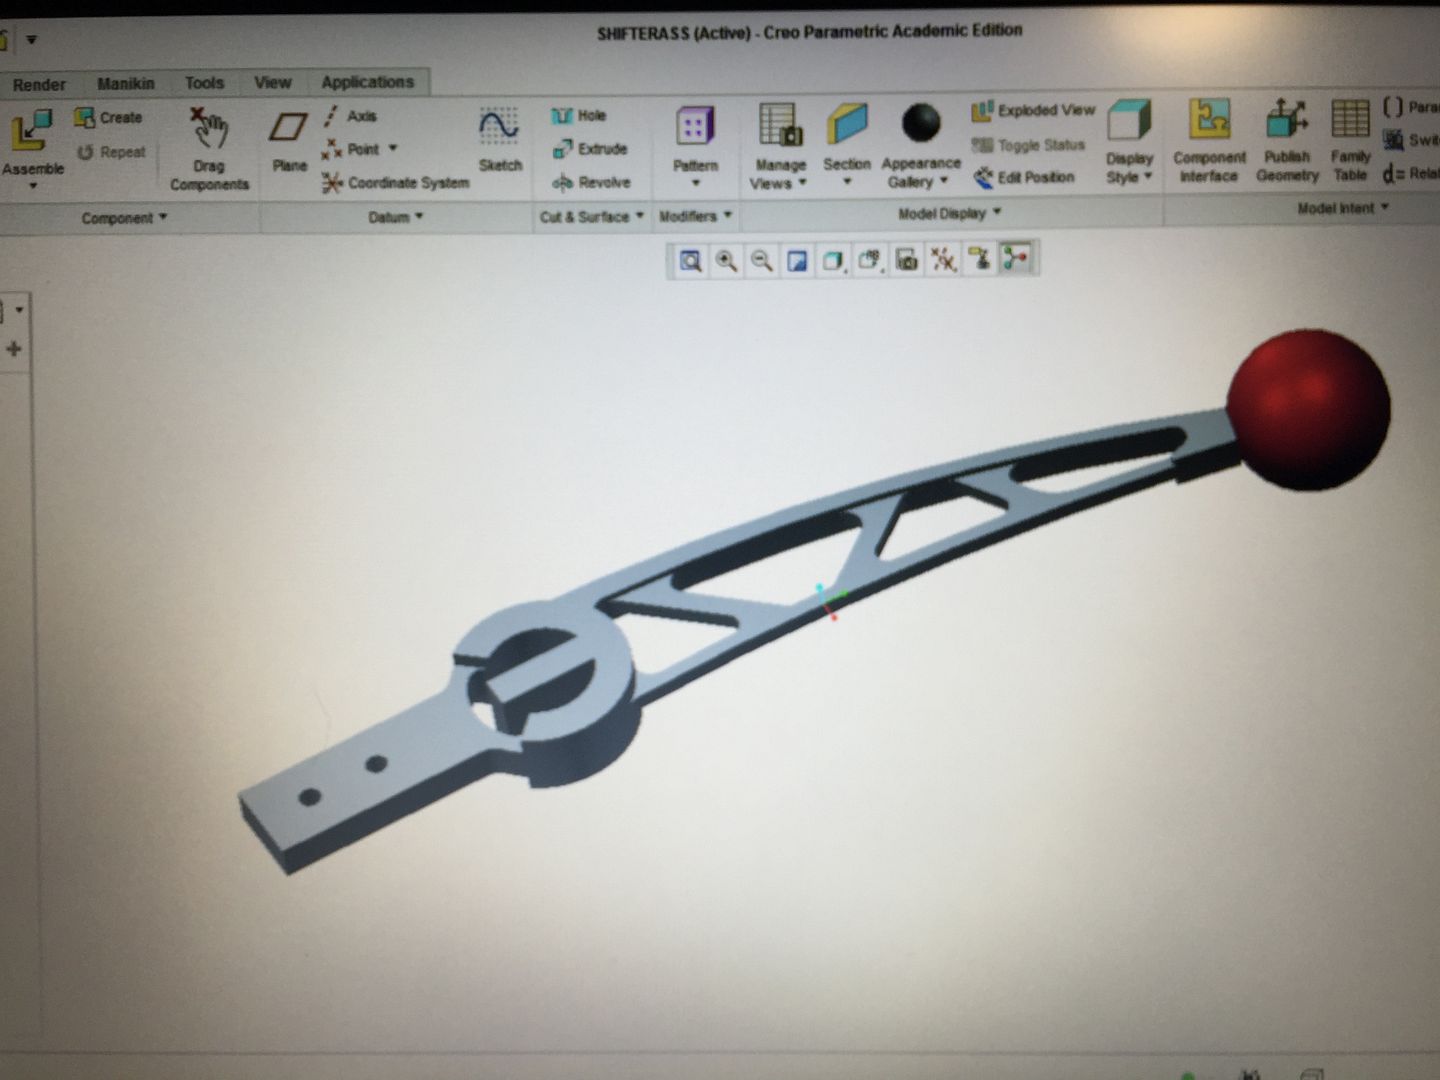This screenshot has height=1080, width=1440.
Task: Click the plus button in left panel
Action: tap(14, 349)
